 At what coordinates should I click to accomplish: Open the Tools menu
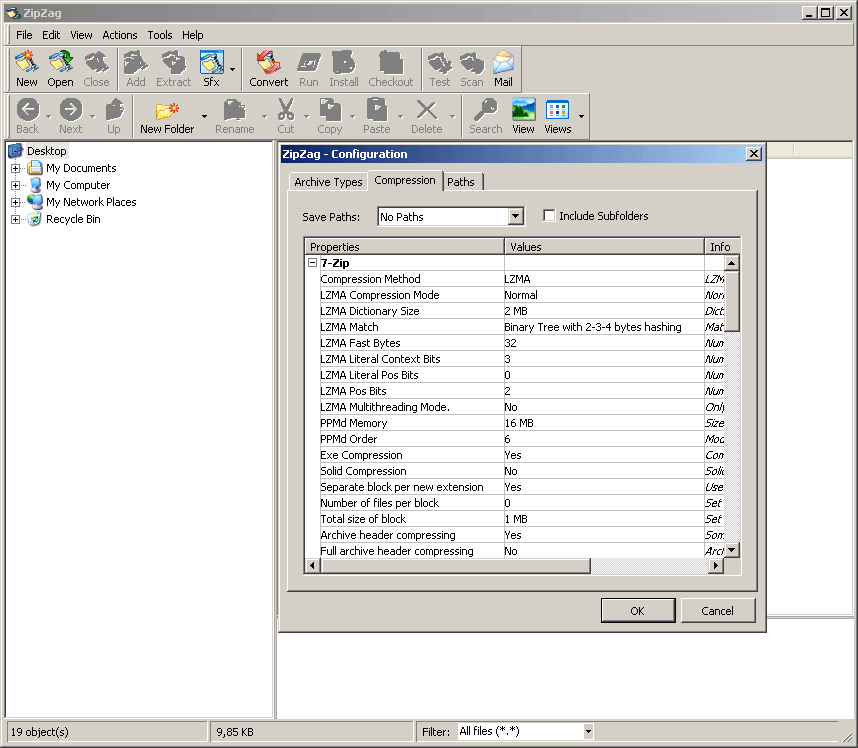point(160,35)
